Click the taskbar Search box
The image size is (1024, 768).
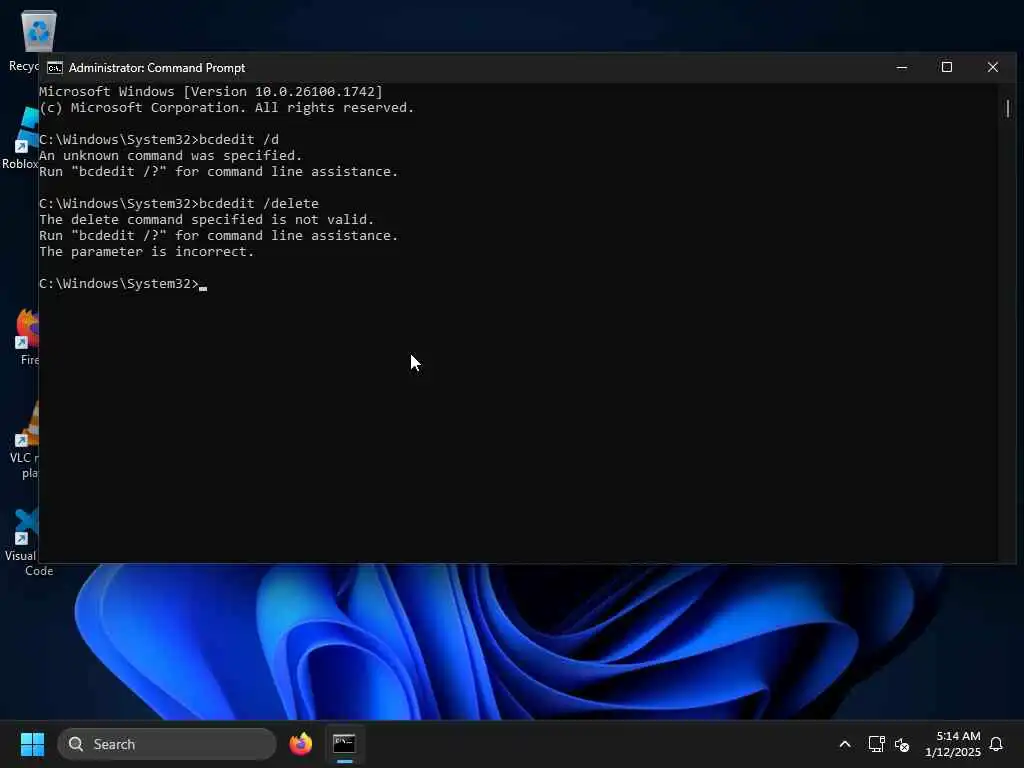tap(167, 744)
